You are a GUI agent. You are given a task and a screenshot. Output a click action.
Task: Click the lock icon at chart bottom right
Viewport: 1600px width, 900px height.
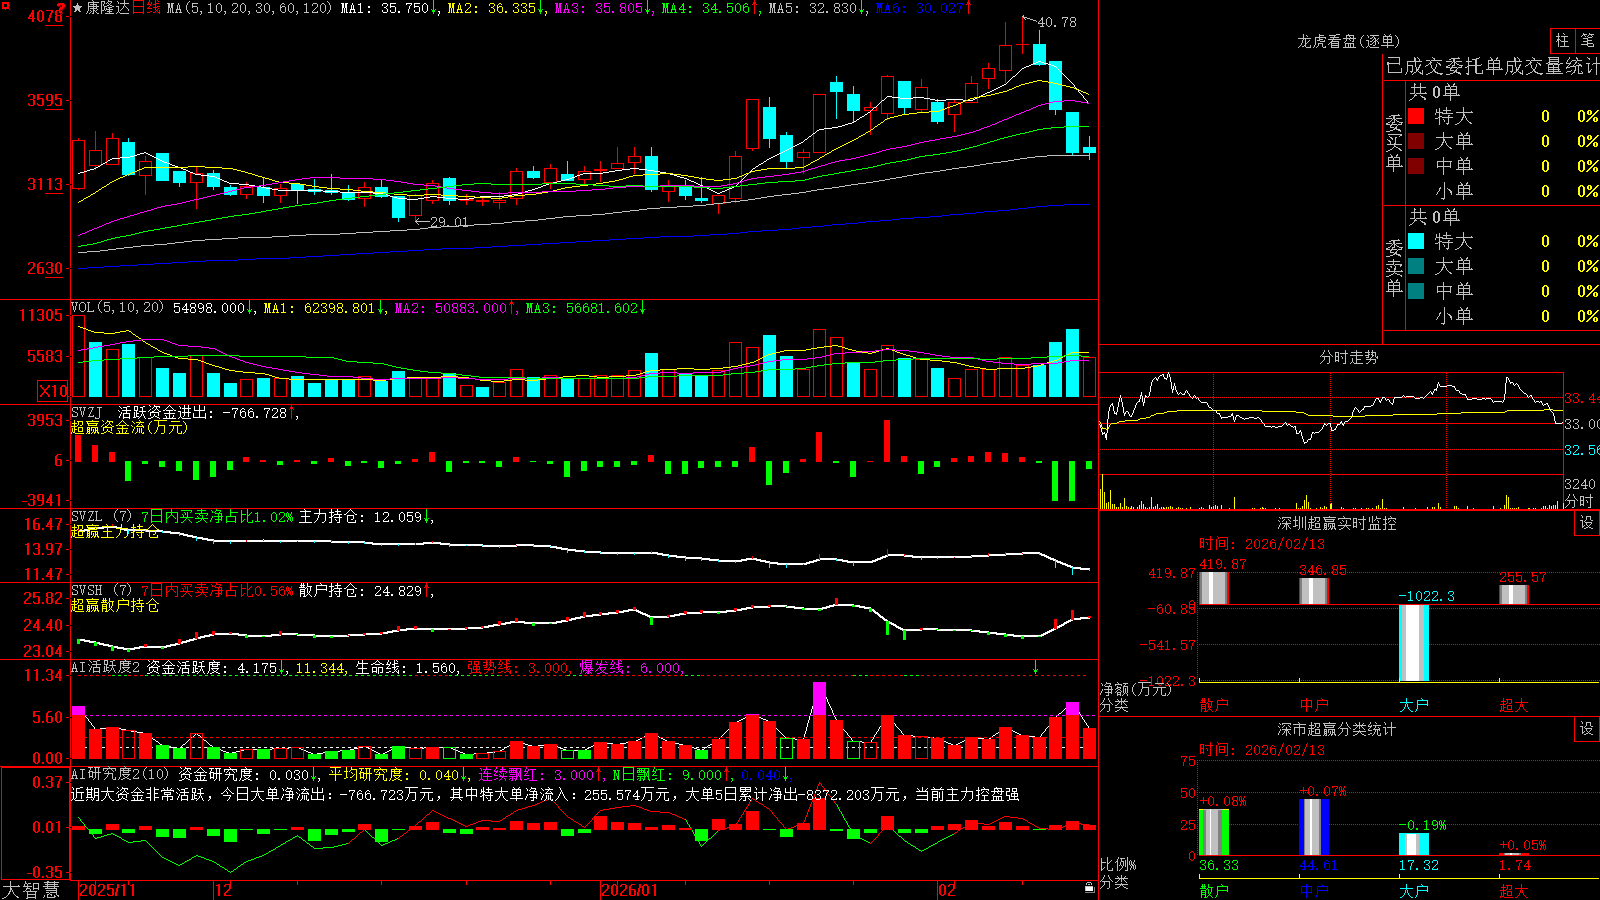coord(1089,888)
